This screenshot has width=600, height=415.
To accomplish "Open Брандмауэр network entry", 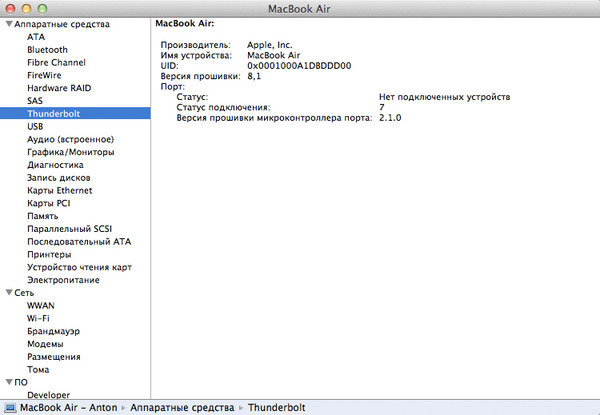I will pyautogui.click(x=53, y=331).
